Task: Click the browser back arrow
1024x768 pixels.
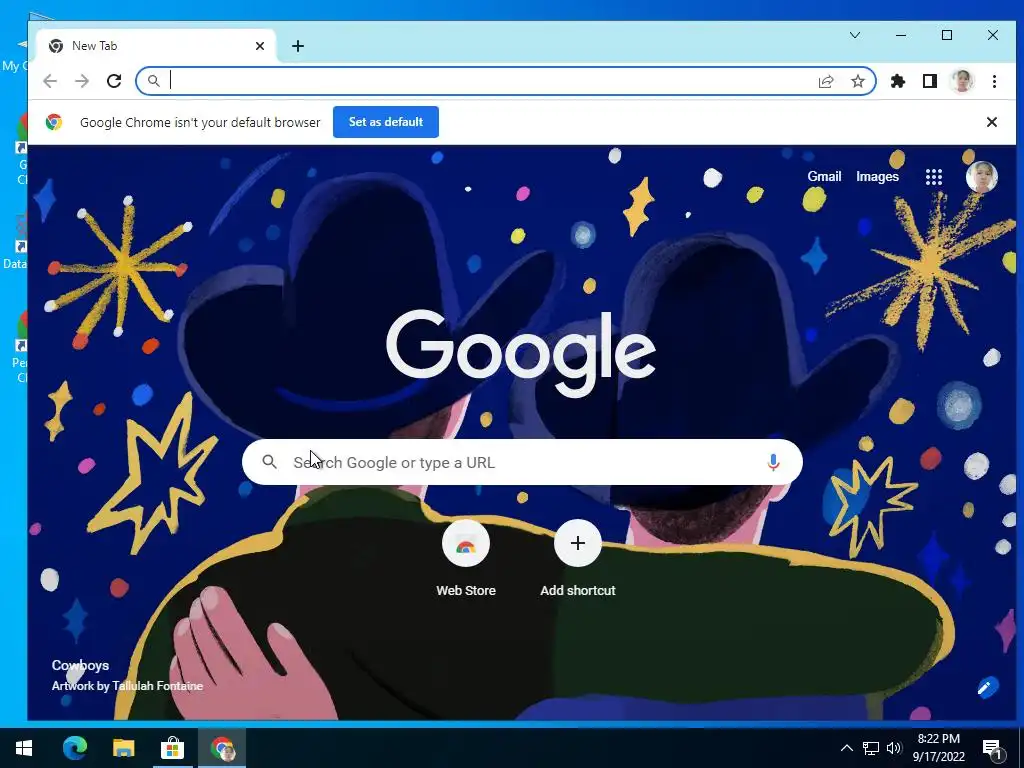Action: pos(50,81)
